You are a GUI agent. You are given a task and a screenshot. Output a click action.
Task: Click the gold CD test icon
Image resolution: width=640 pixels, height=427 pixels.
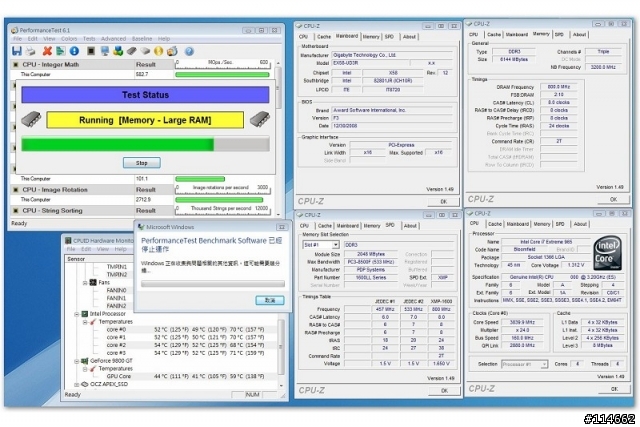tap(158, 51)
